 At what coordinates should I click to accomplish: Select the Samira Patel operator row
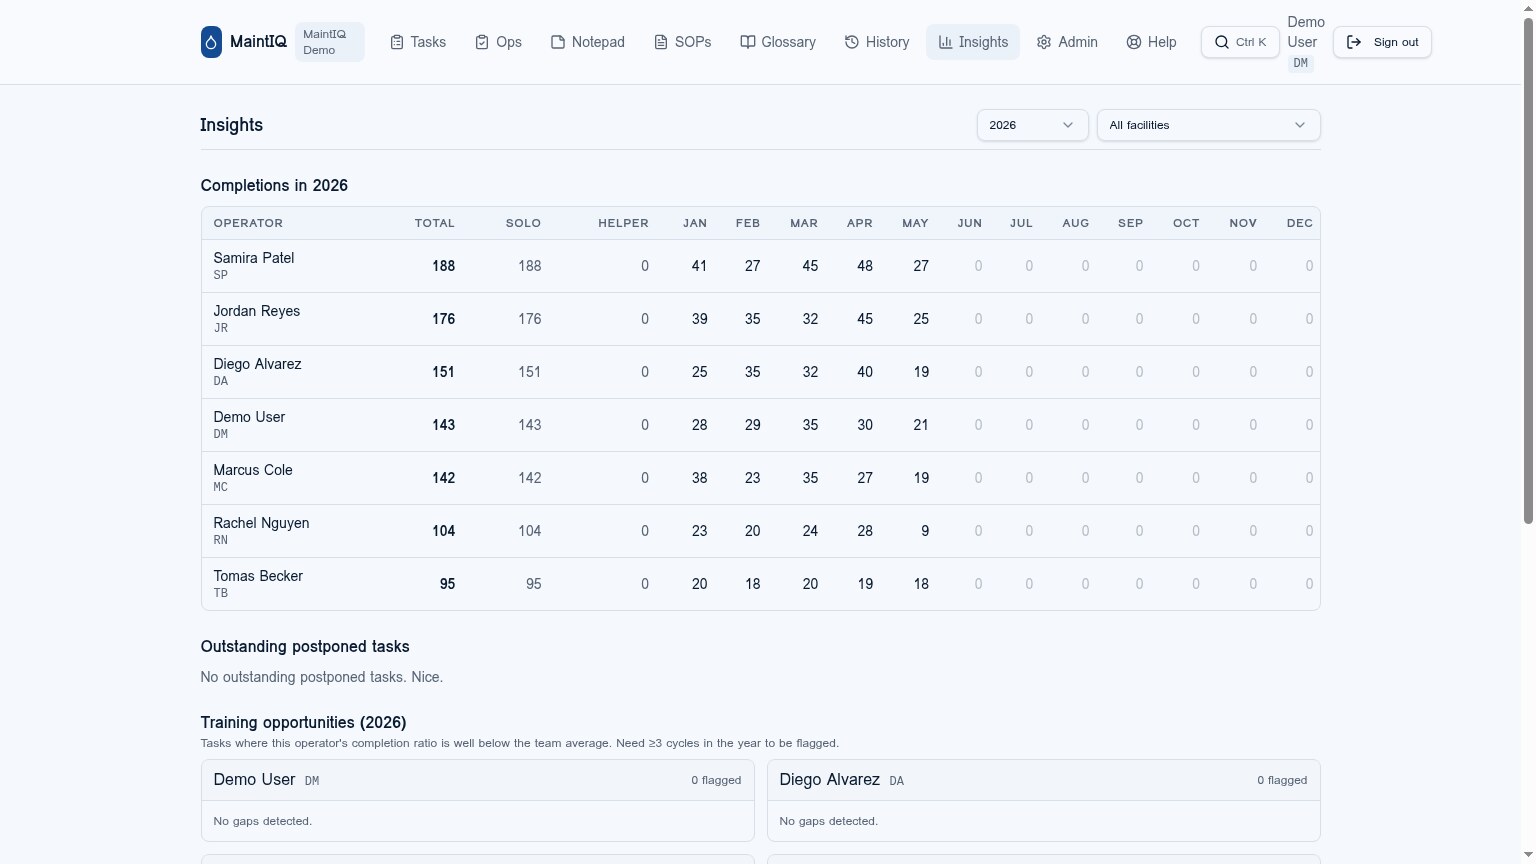pos(760,266)
